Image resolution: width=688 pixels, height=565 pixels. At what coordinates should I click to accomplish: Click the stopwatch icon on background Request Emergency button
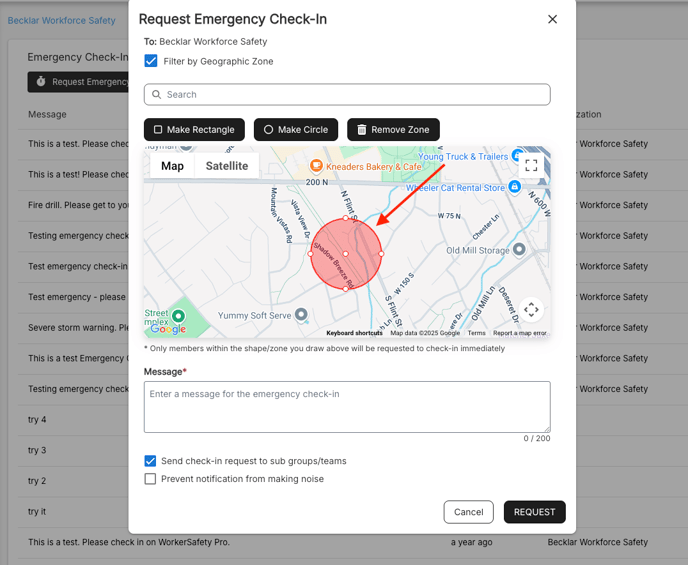[41, 81]
